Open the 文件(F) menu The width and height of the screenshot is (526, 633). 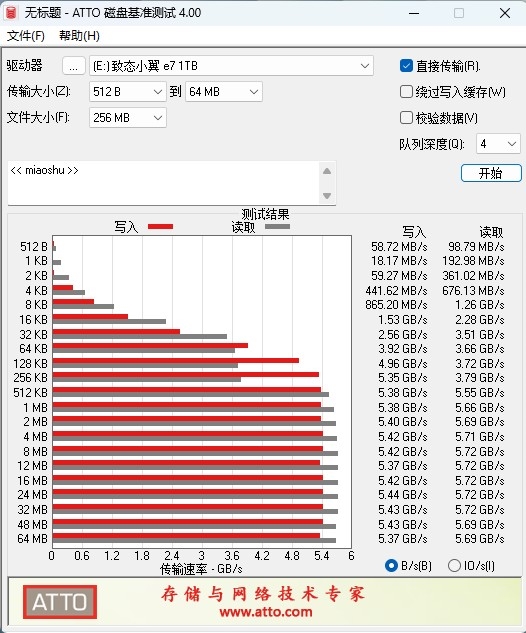25,36
